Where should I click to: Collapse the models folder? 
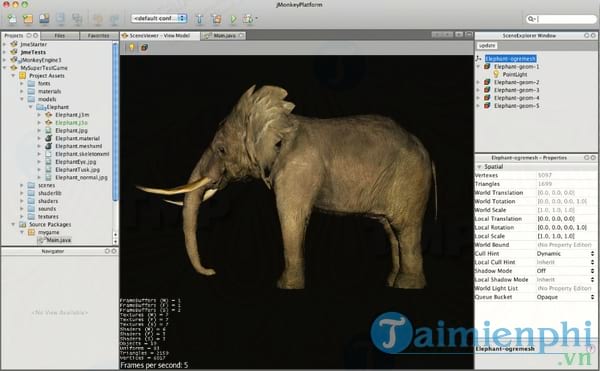22,99
